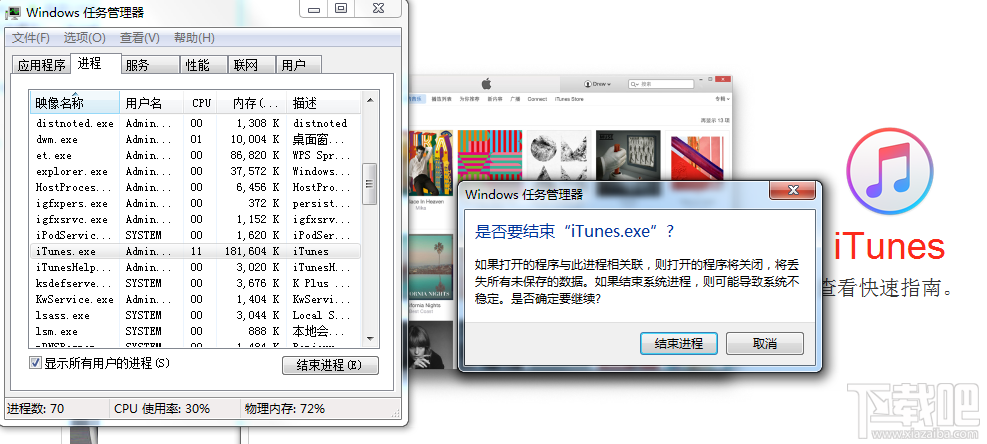
Task: Open the 帮助(H) menu
Action: coord(195,38)
